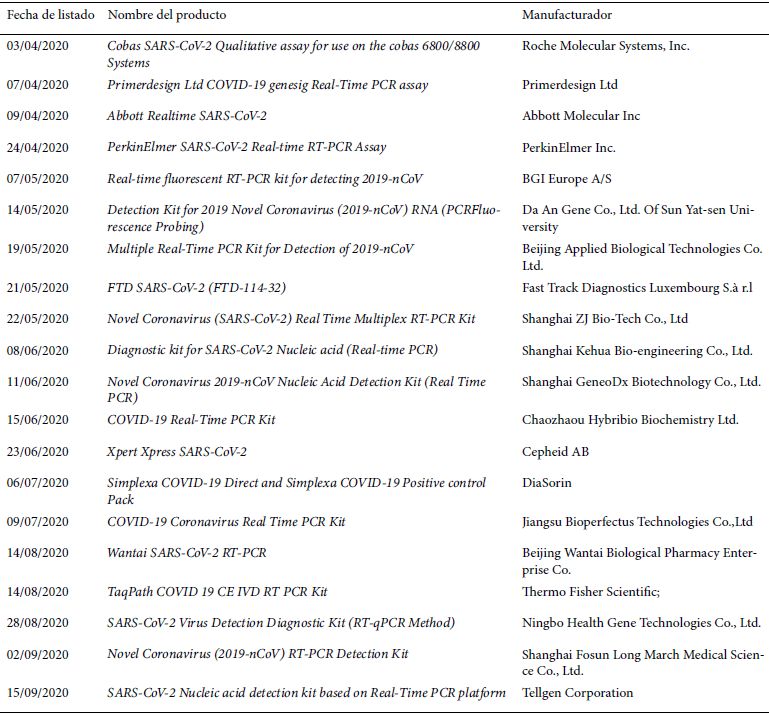Select the date 15/06/2020

coord(38,420)
